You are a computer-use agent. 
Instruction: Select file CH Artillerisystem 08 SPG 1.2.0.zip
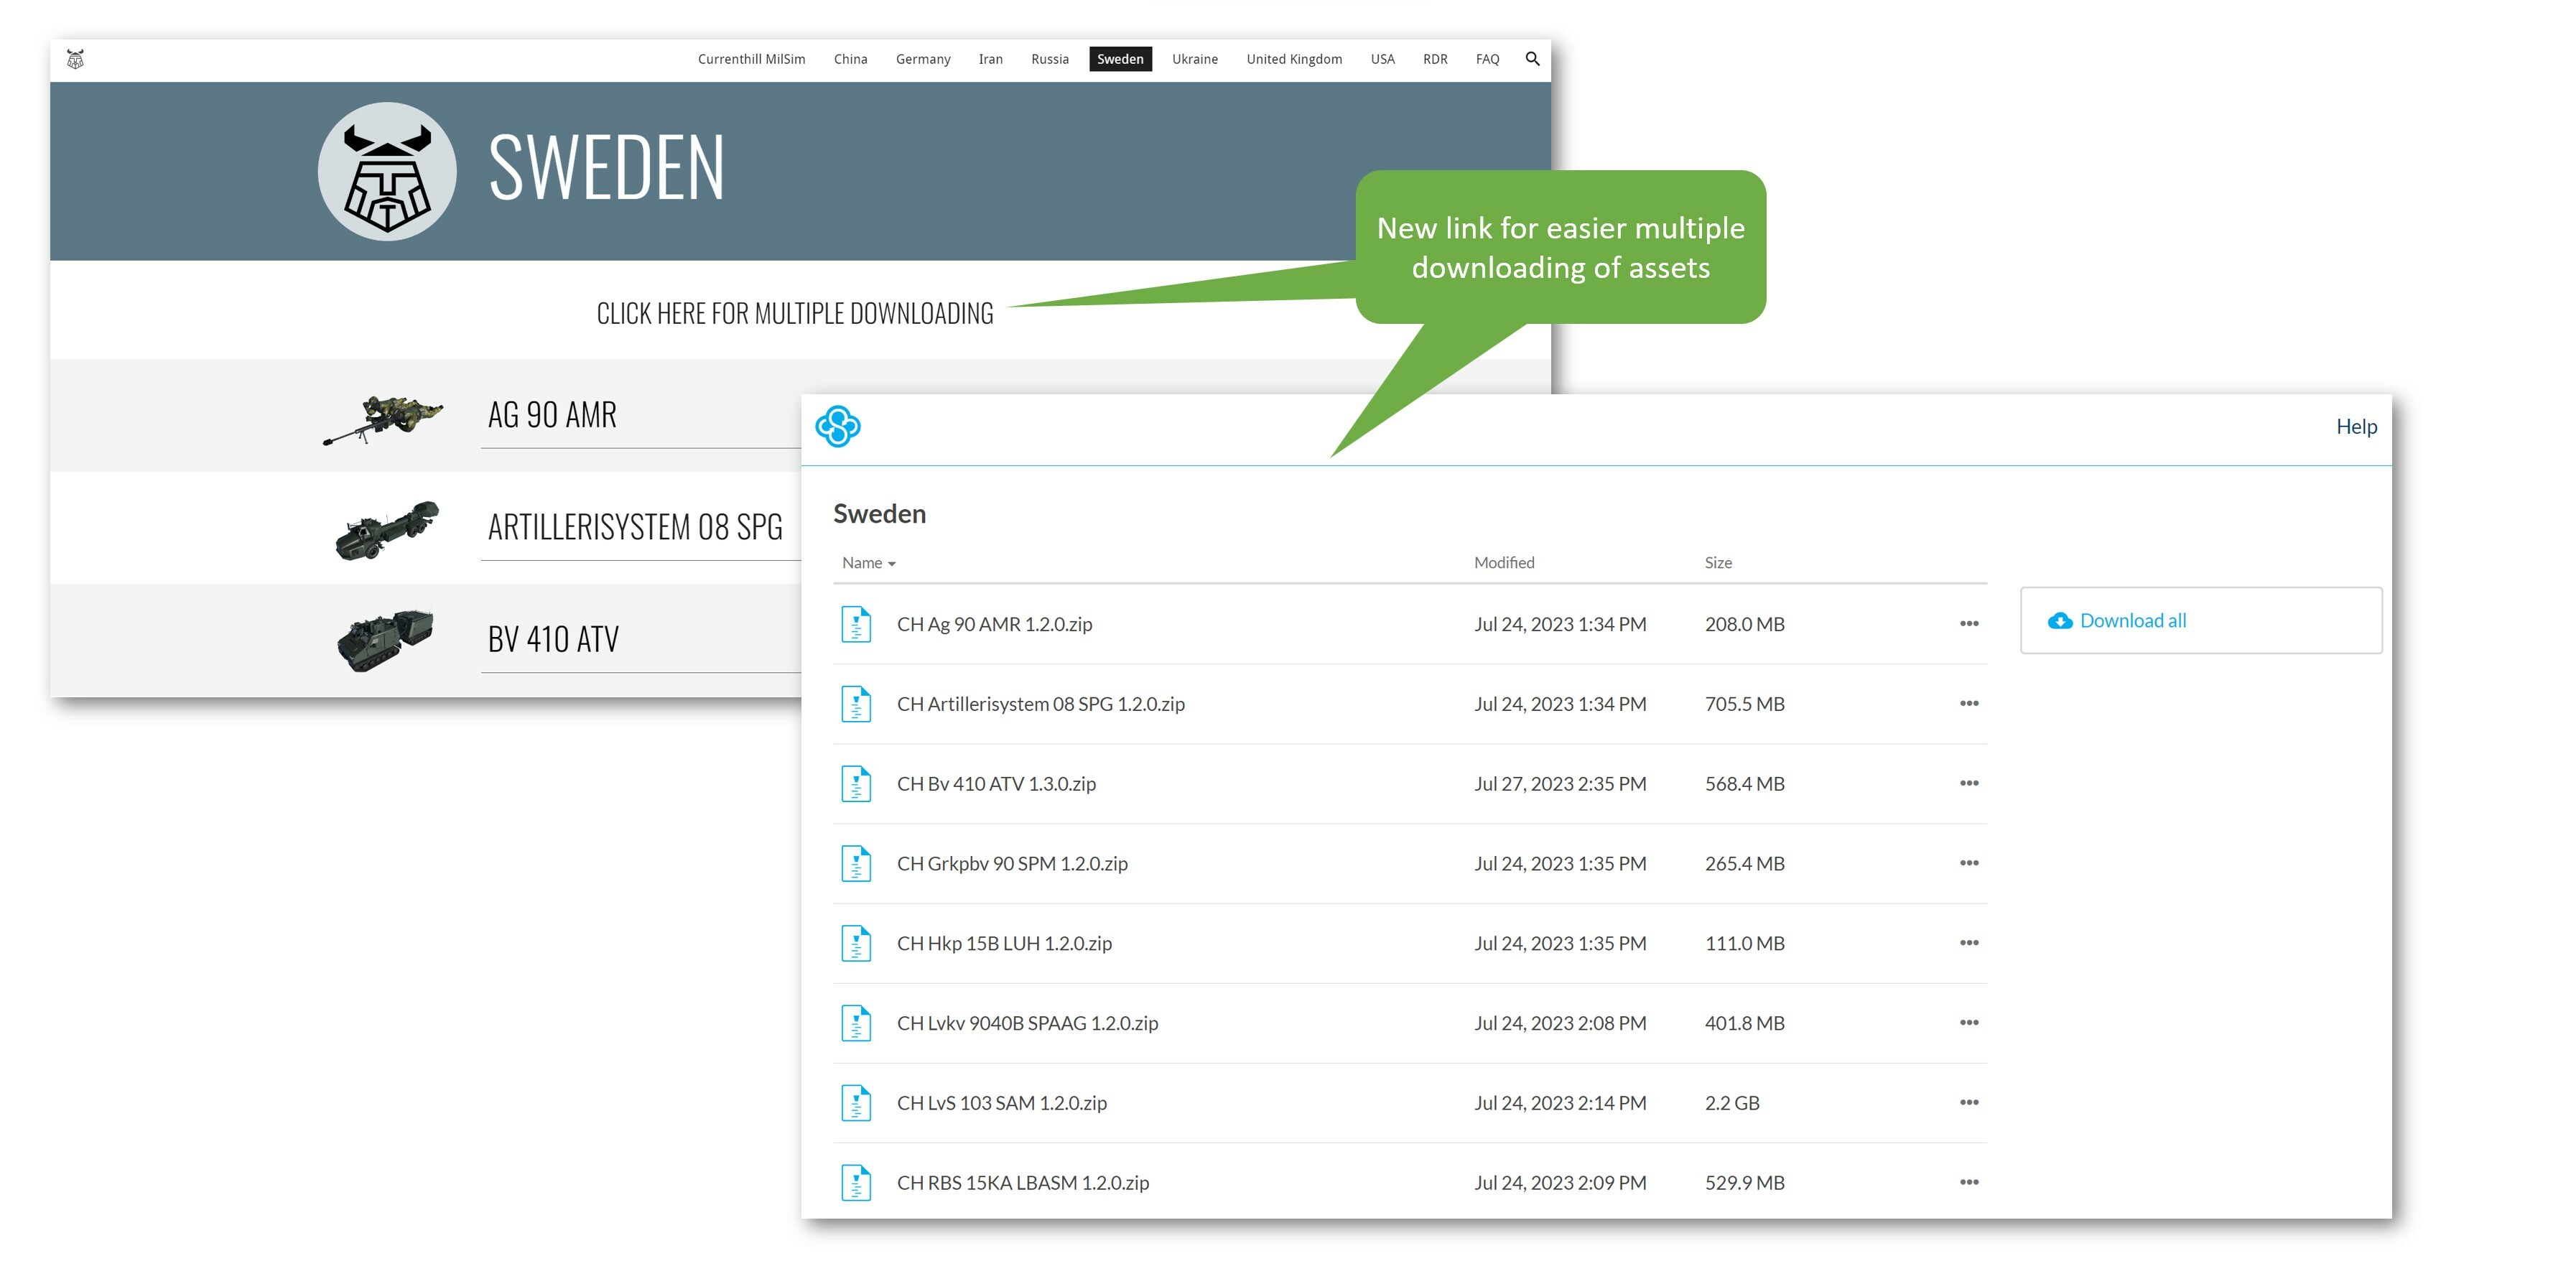pyautogui.click(x=1040, y=704)
